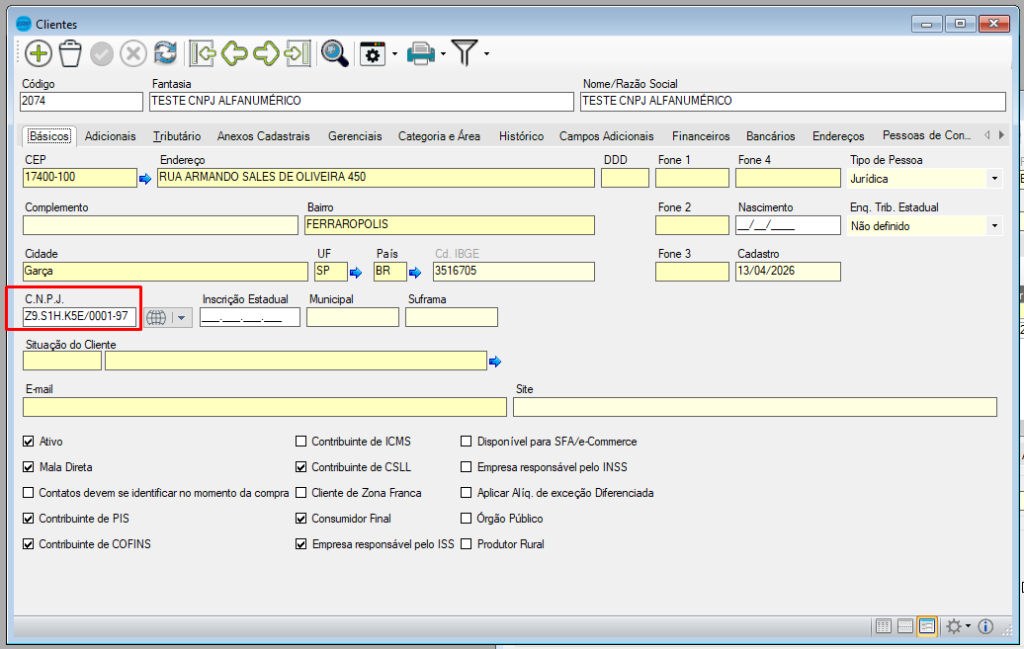Expand the Enq. Trib. Estadual combo box

(994, 226)
